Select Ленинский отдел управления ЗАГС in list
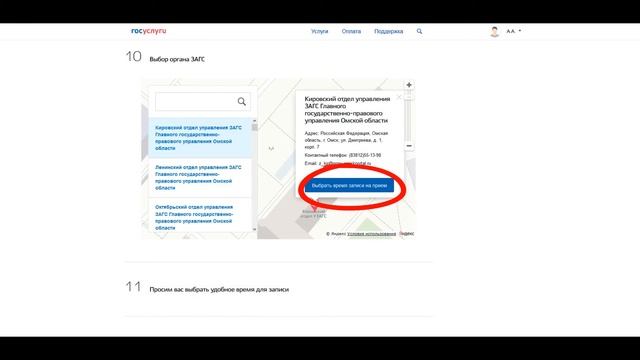 click(x=200, y=178)
